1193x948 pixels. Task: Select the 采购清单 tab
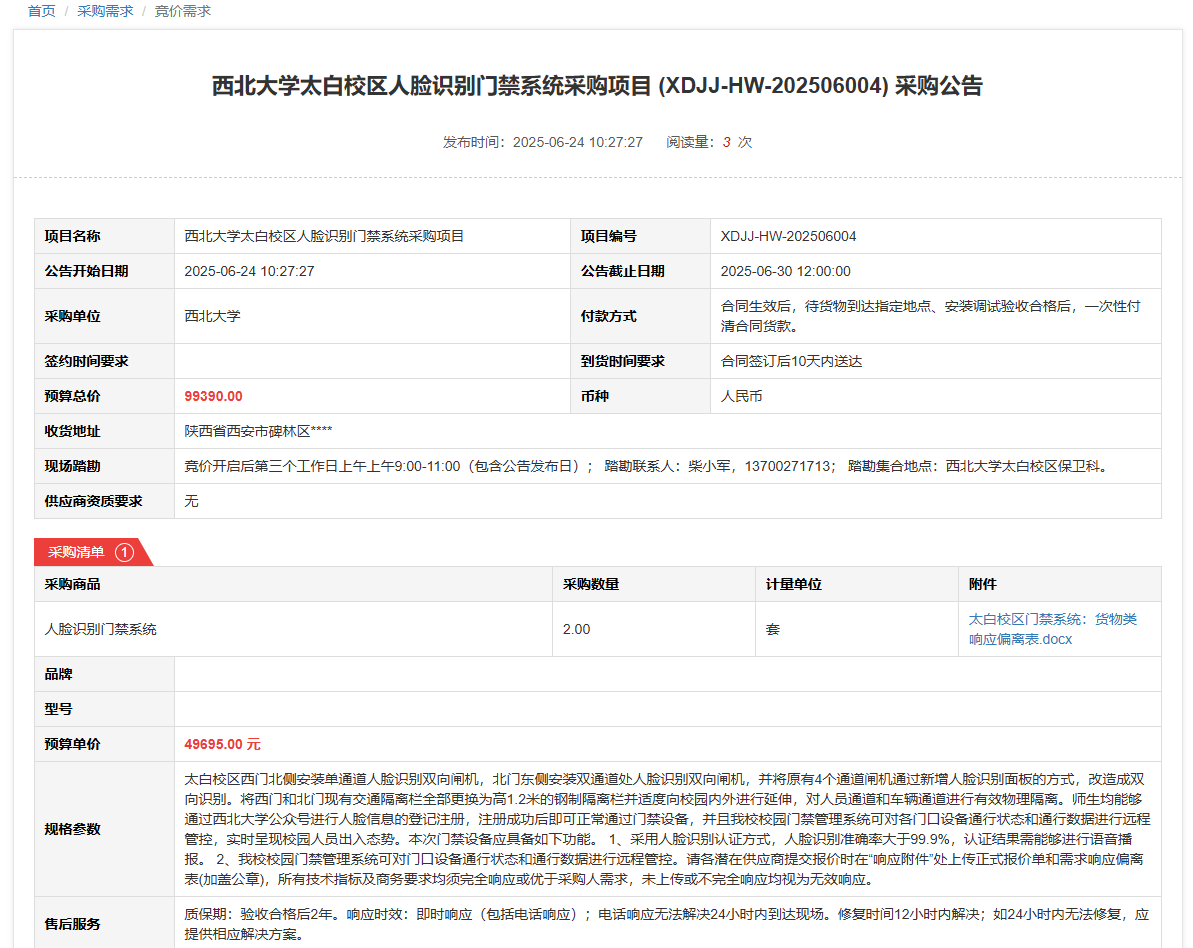pyautogui.click(x=77, y=552)
